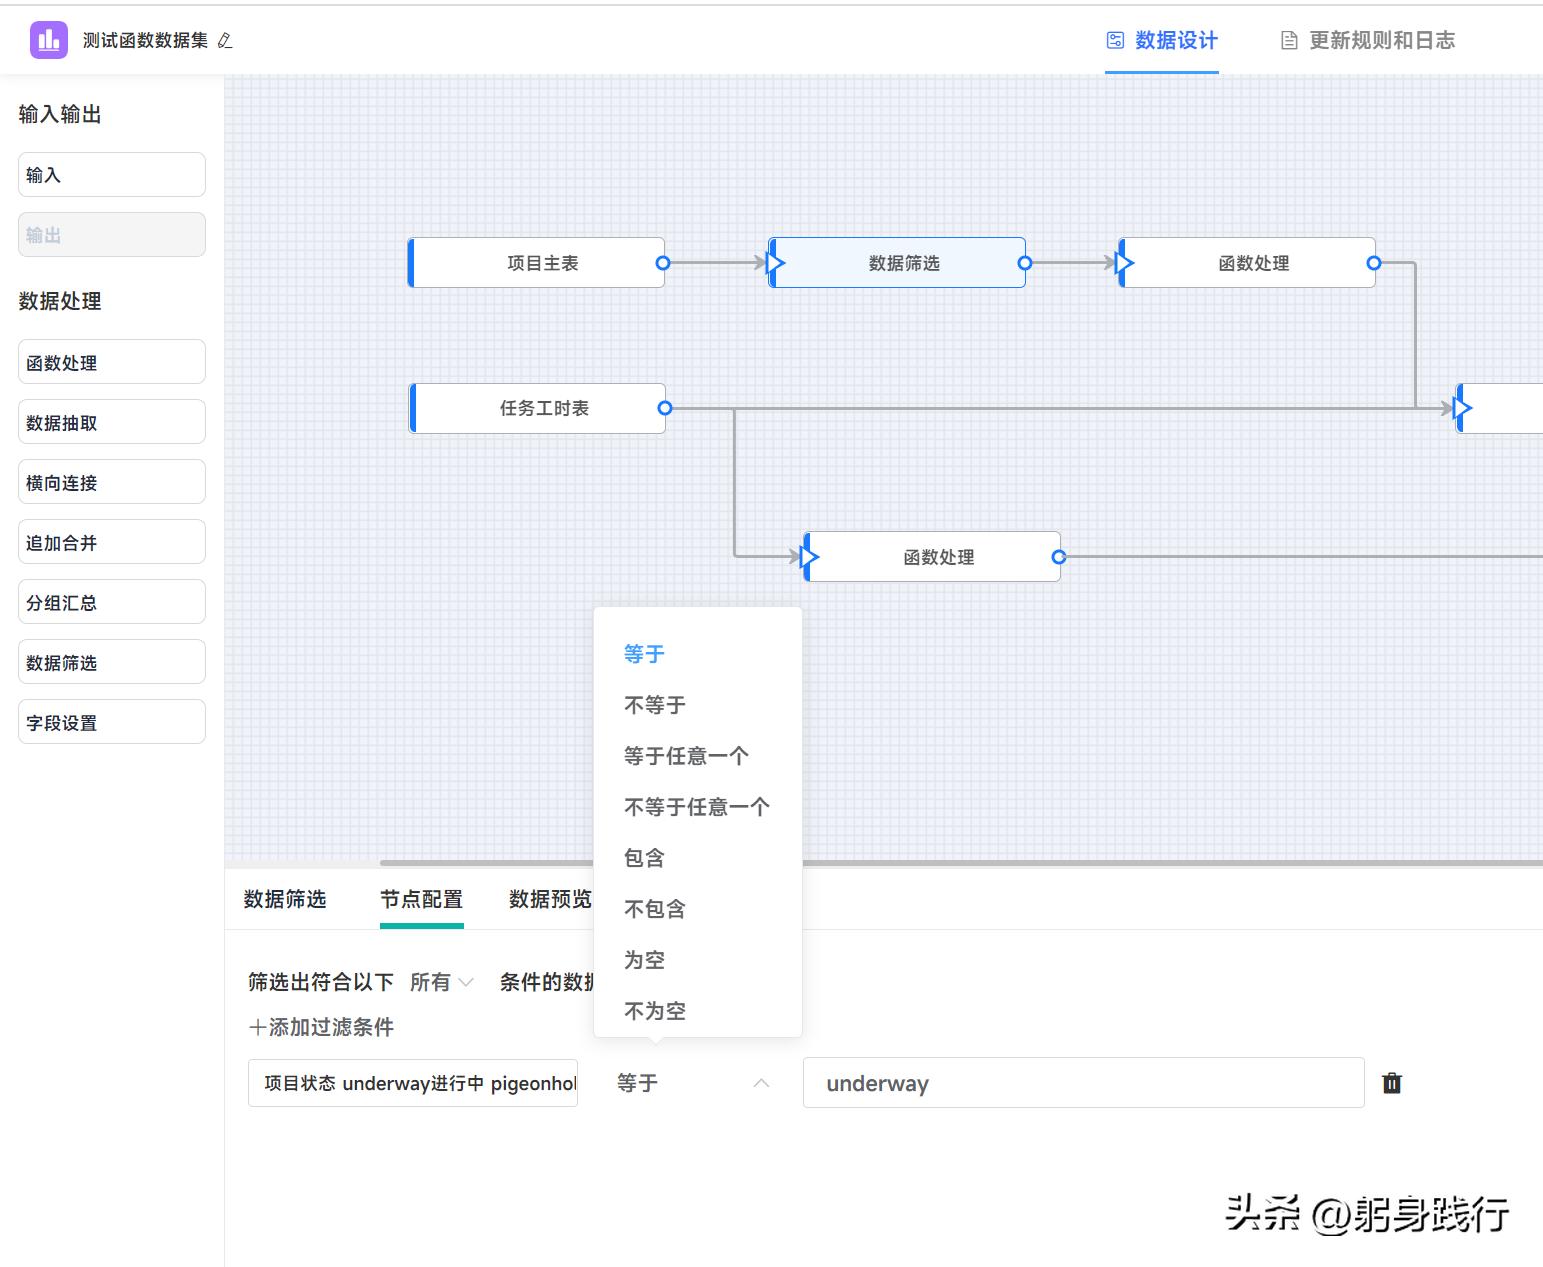Click the edit pencil next to 测试函数数据集
This screenshot has width=1543, height=1267.
pyautogui.click(x=225, y=41)
